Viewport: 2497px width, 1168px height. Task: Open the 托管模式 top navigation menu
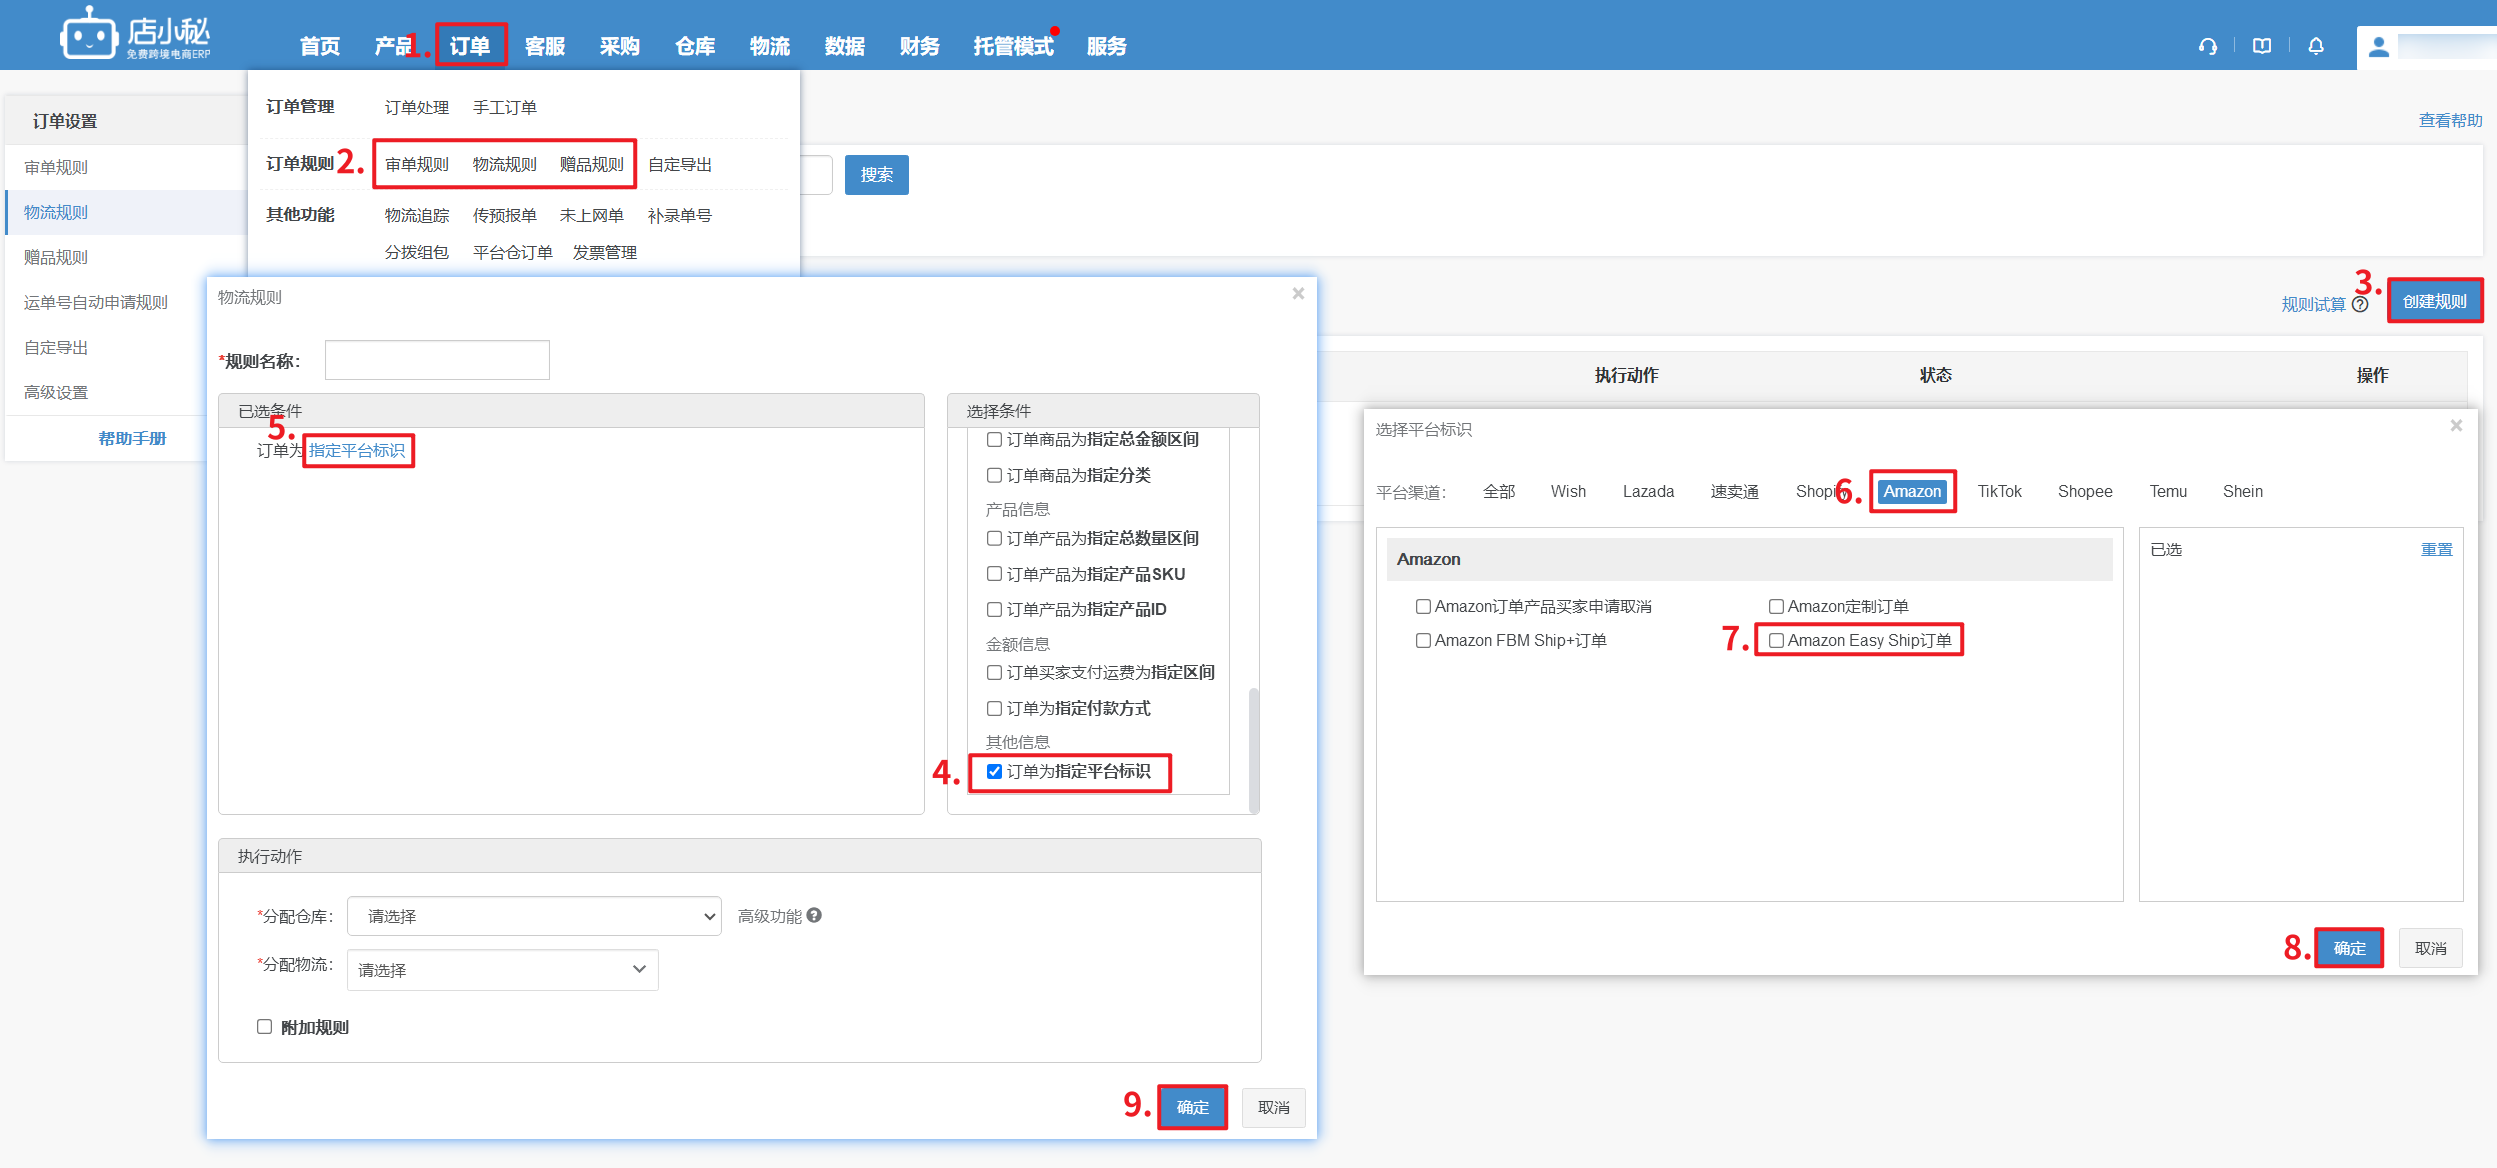(x=1013, y=46)
